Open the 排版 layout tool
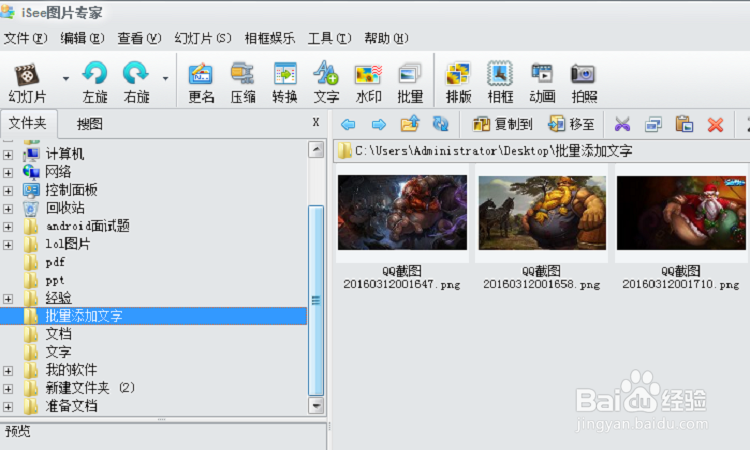This screenshot has height=450, width=750. [x=458, y=82]
